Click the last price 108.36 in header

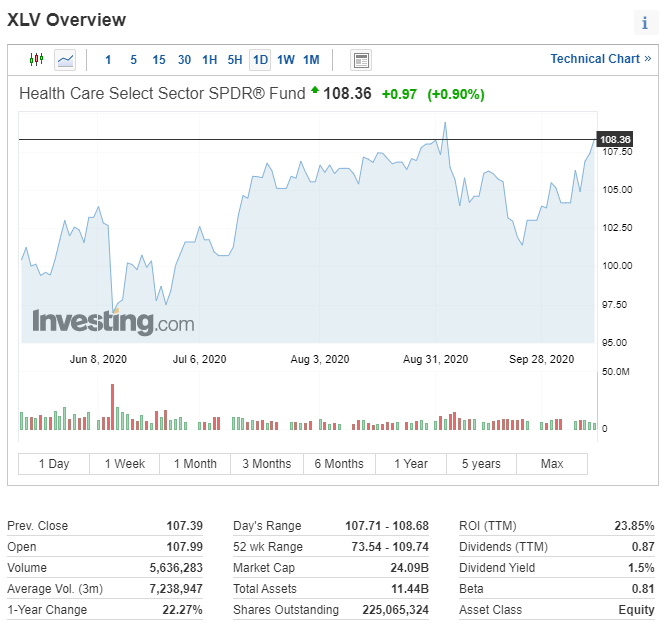click(x=347, y=94)
